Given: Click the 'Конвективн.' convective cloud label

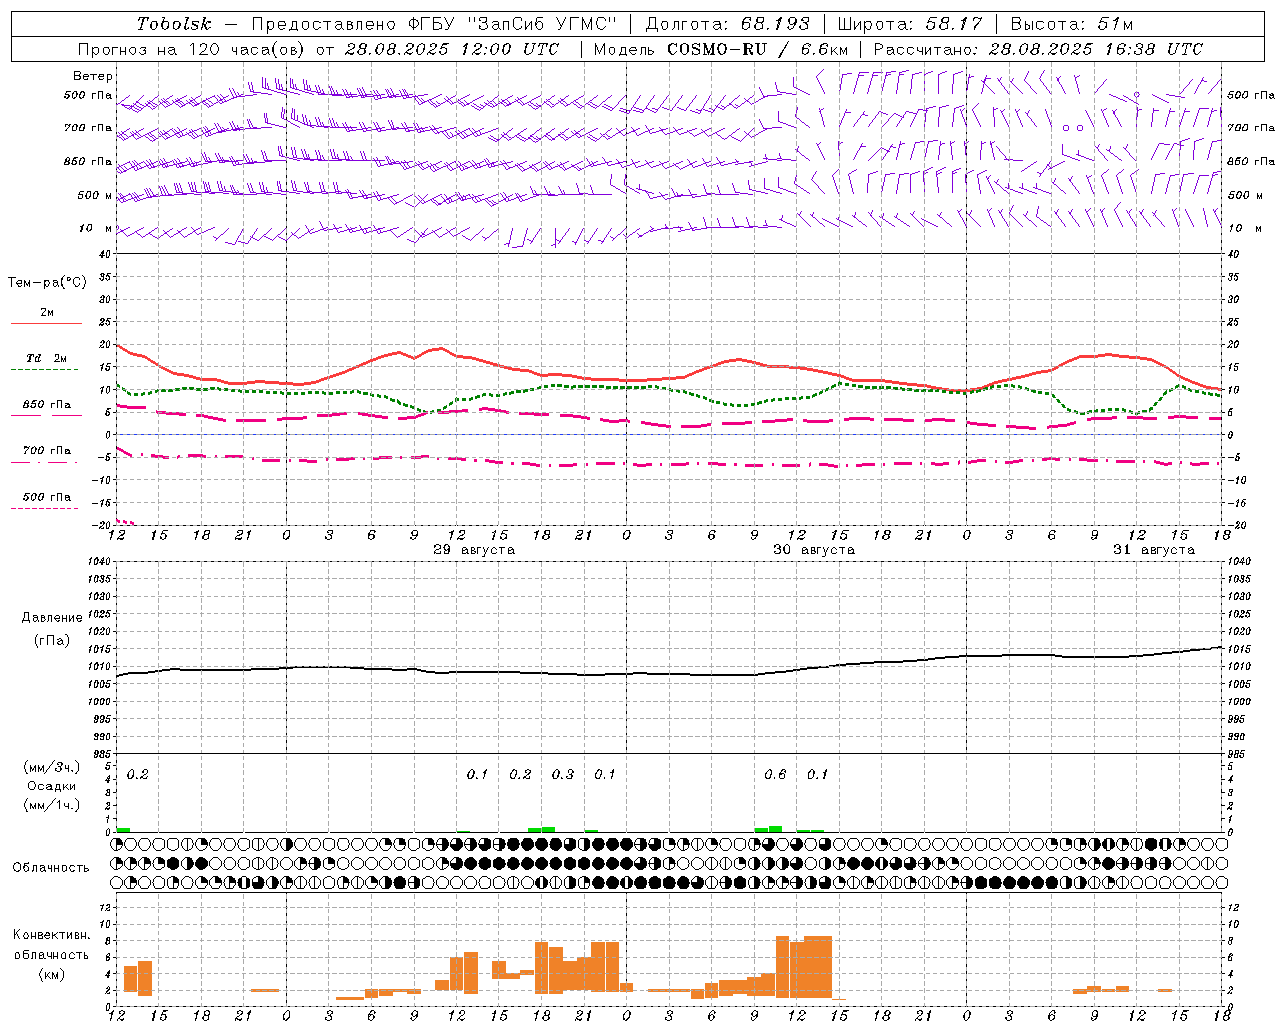Looking at the screenshot, I should [x=52, y=935].
